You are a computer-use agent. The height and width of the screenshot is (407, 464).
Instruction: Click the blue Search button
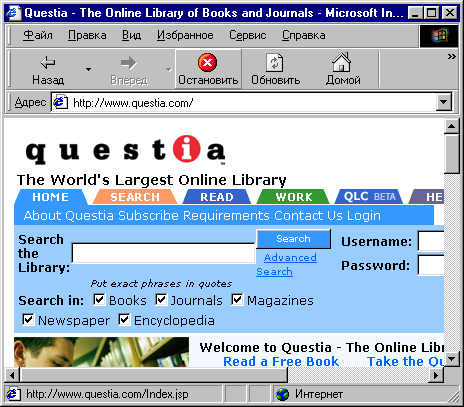pyautogui.click(x=293, y=239)
